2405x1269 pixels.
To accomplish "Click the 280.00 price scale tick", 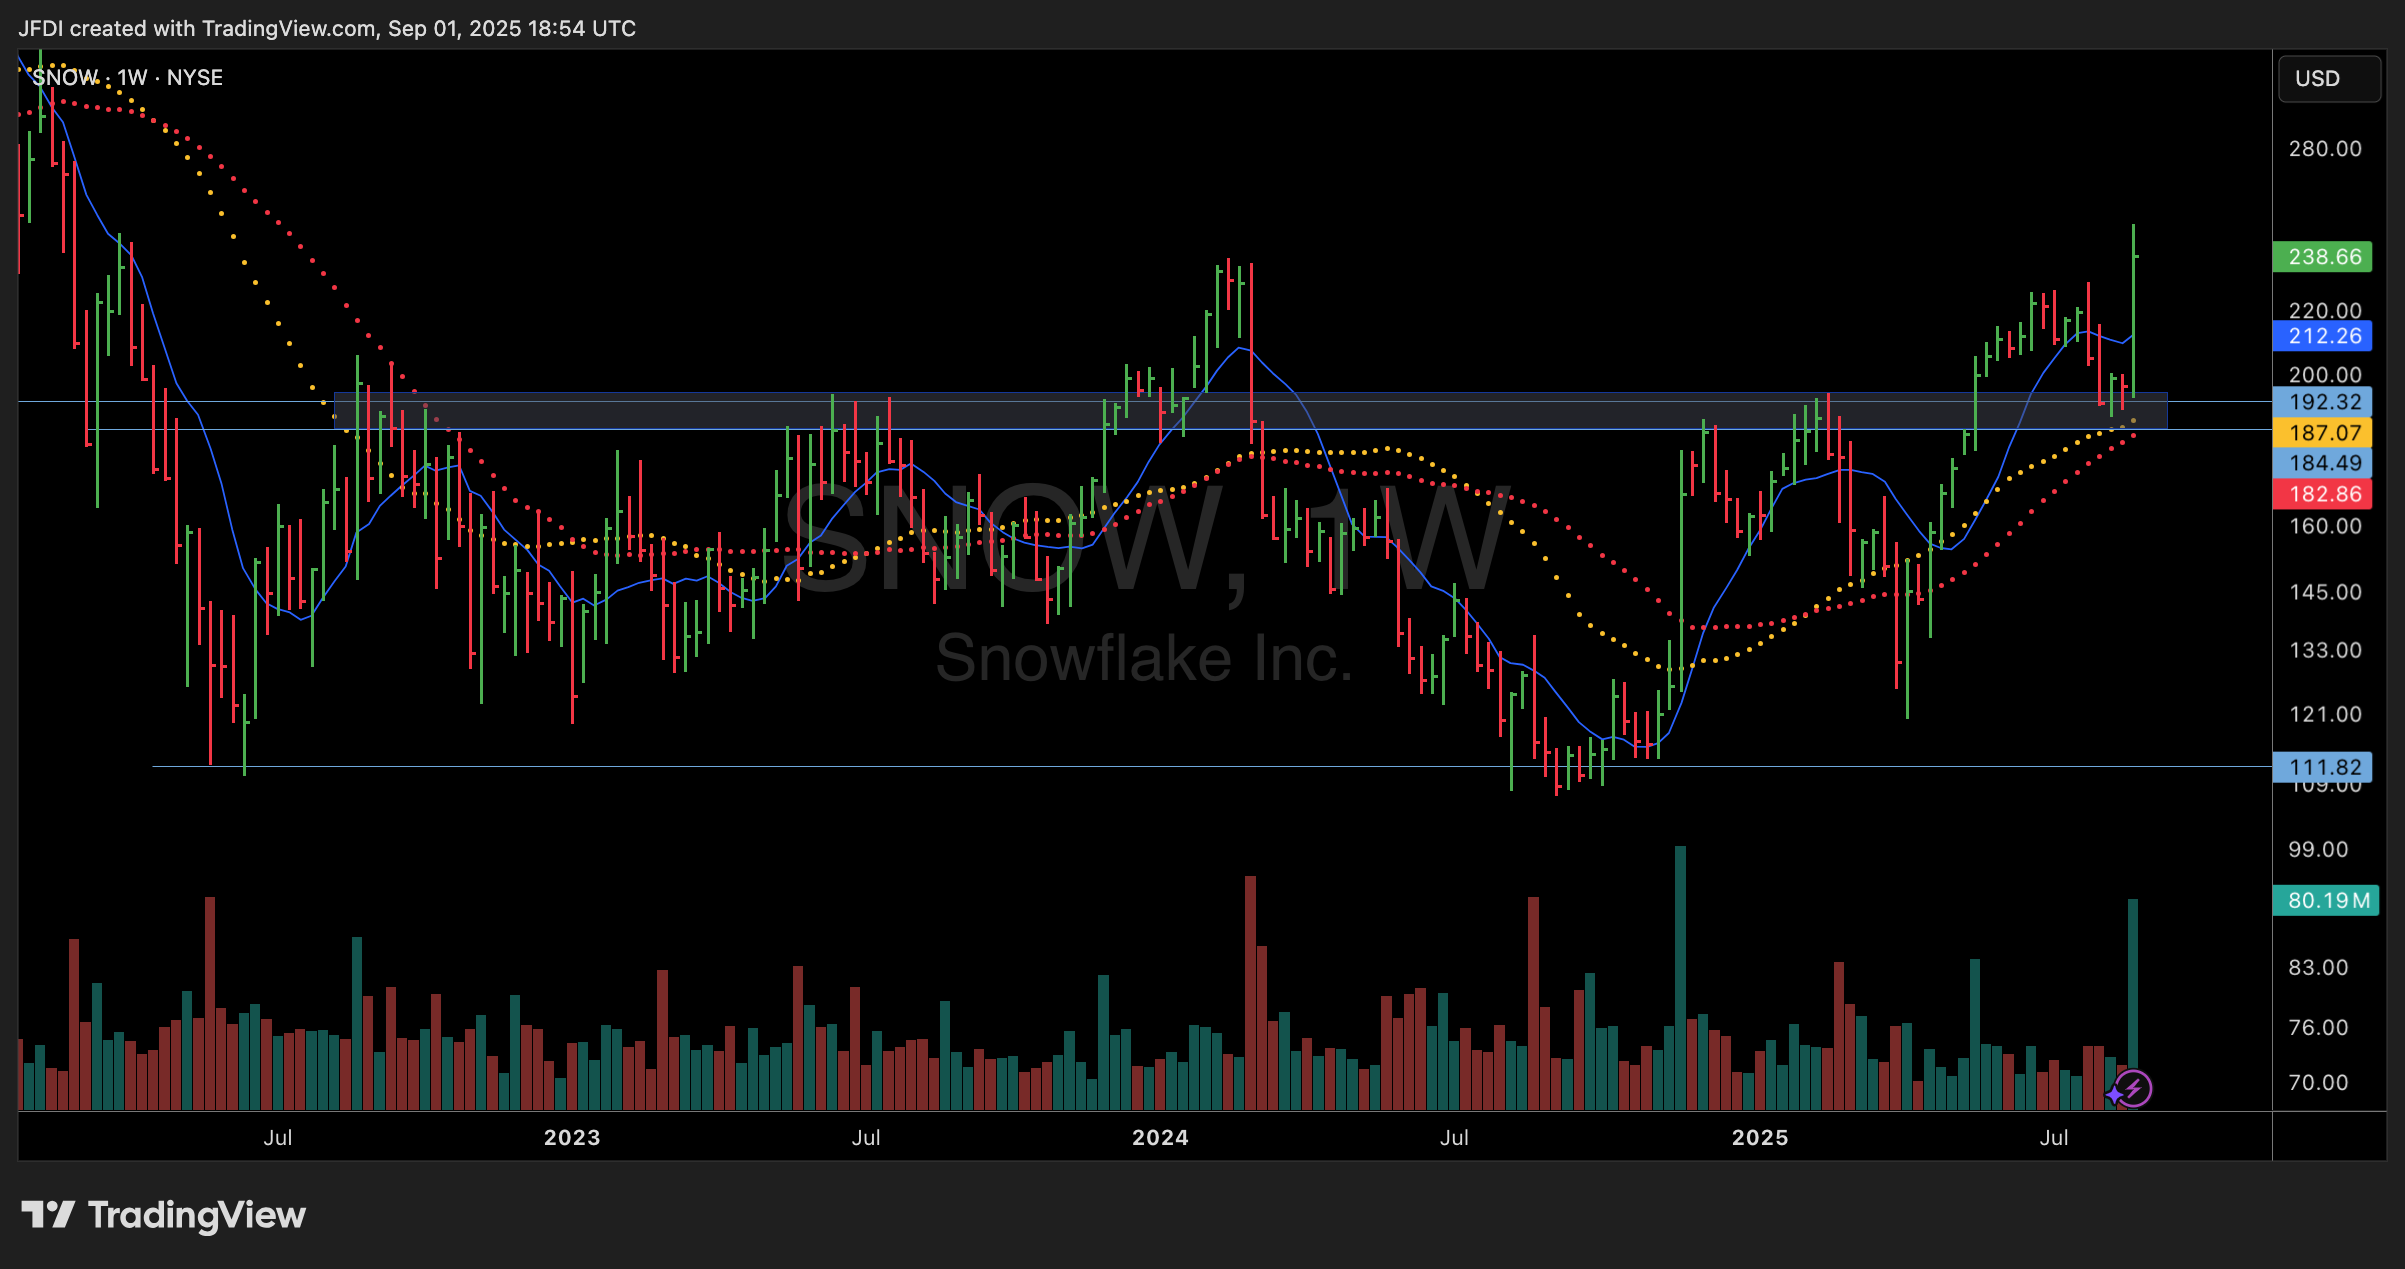I will tap(2325, 149).
